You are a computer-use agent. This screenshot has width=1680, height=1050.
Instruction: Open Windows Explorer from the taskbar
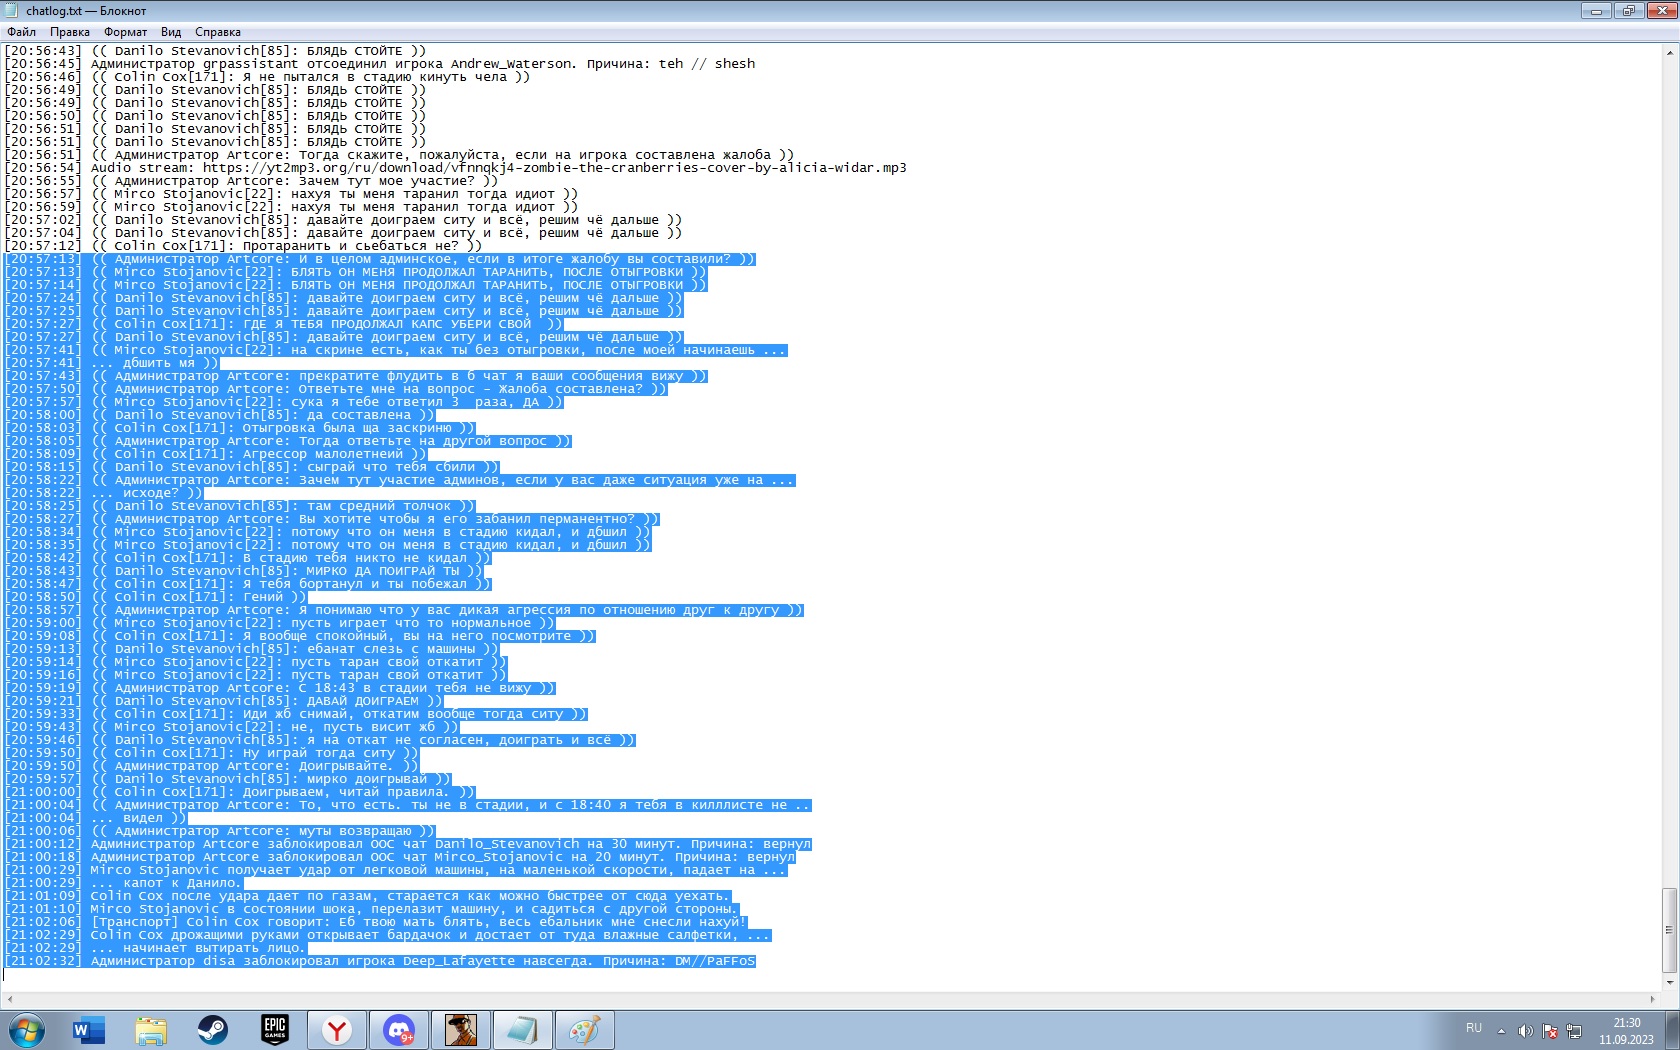point(151,1030)
